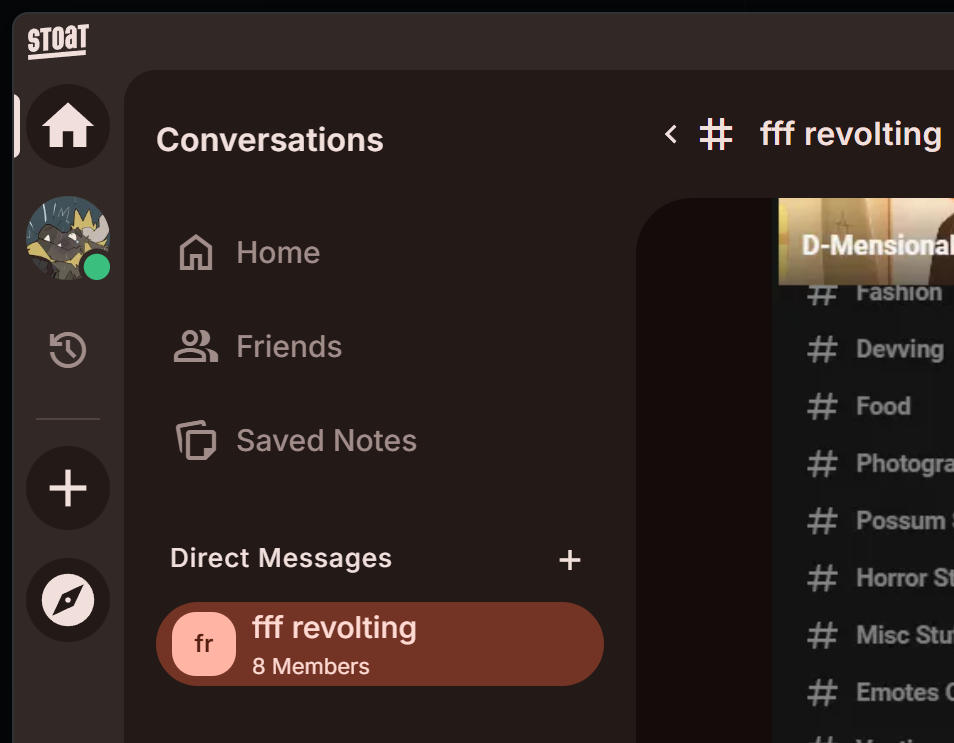Open the history clock icon

pyautogui.click(x=68, y=350)
